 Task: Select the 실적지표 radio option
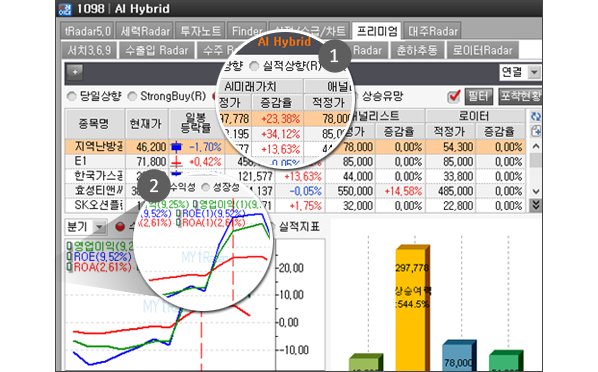tap(295, 227)
